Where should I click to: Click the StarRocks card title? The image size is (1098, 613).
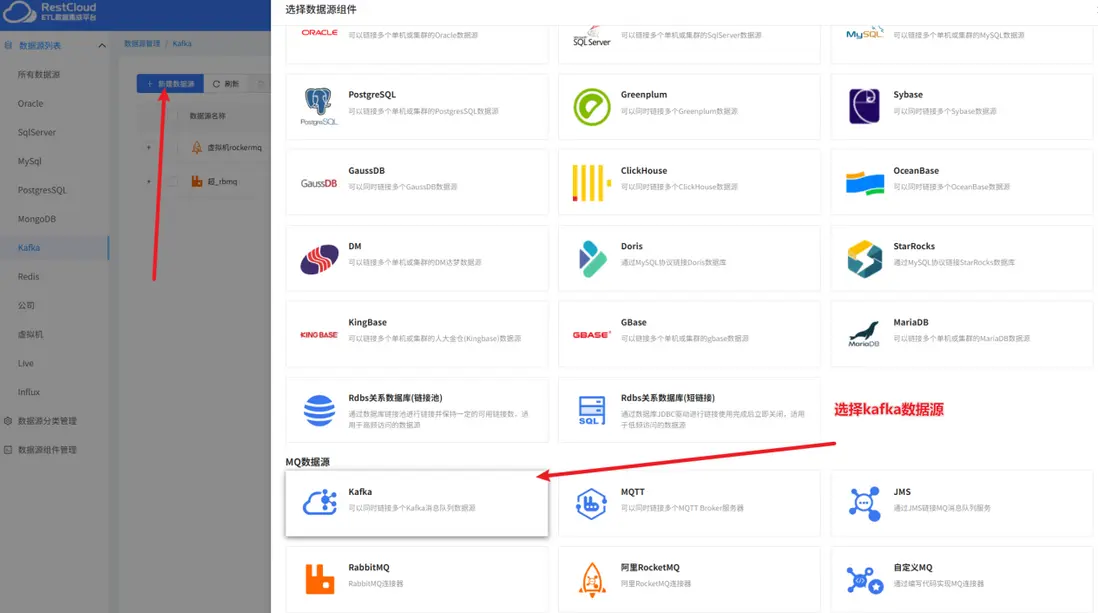click(914, 246)
